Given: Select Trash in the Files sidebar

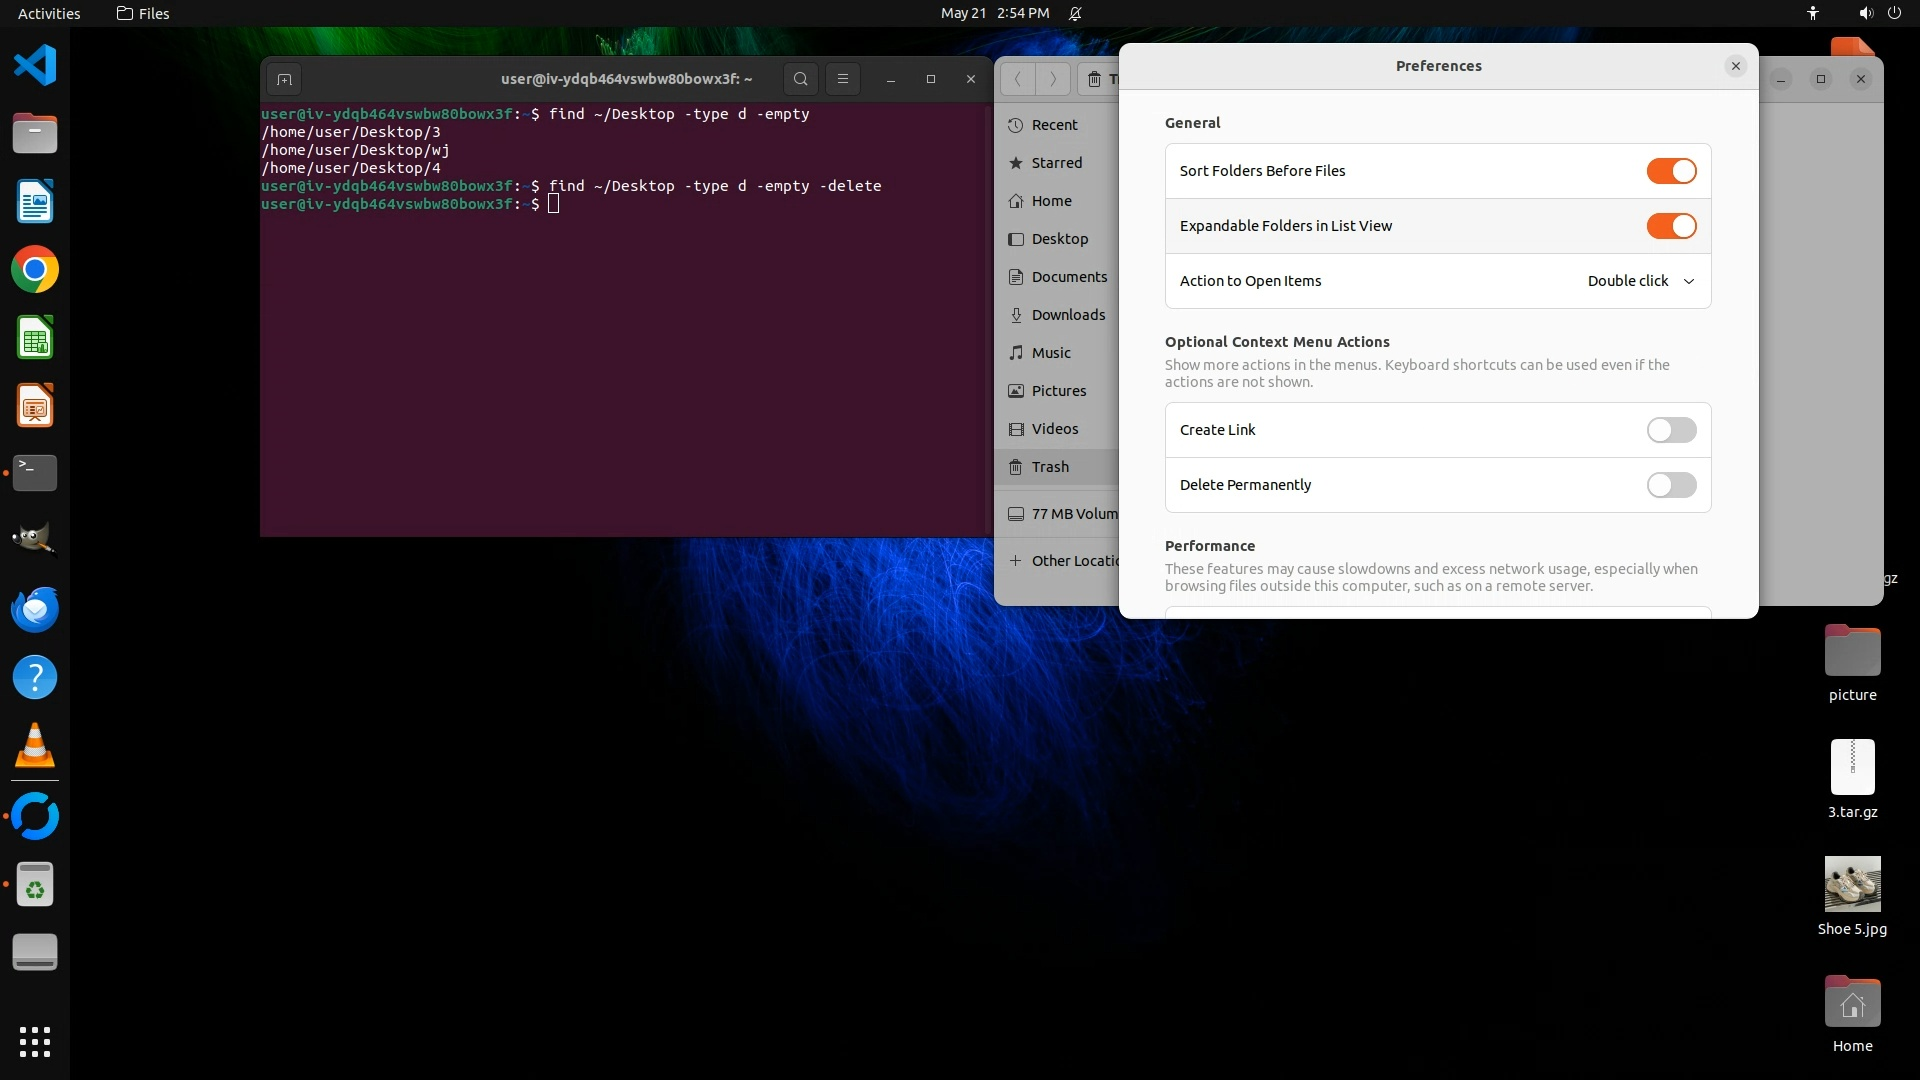Looking at the screenshot, I should 1050,467.
